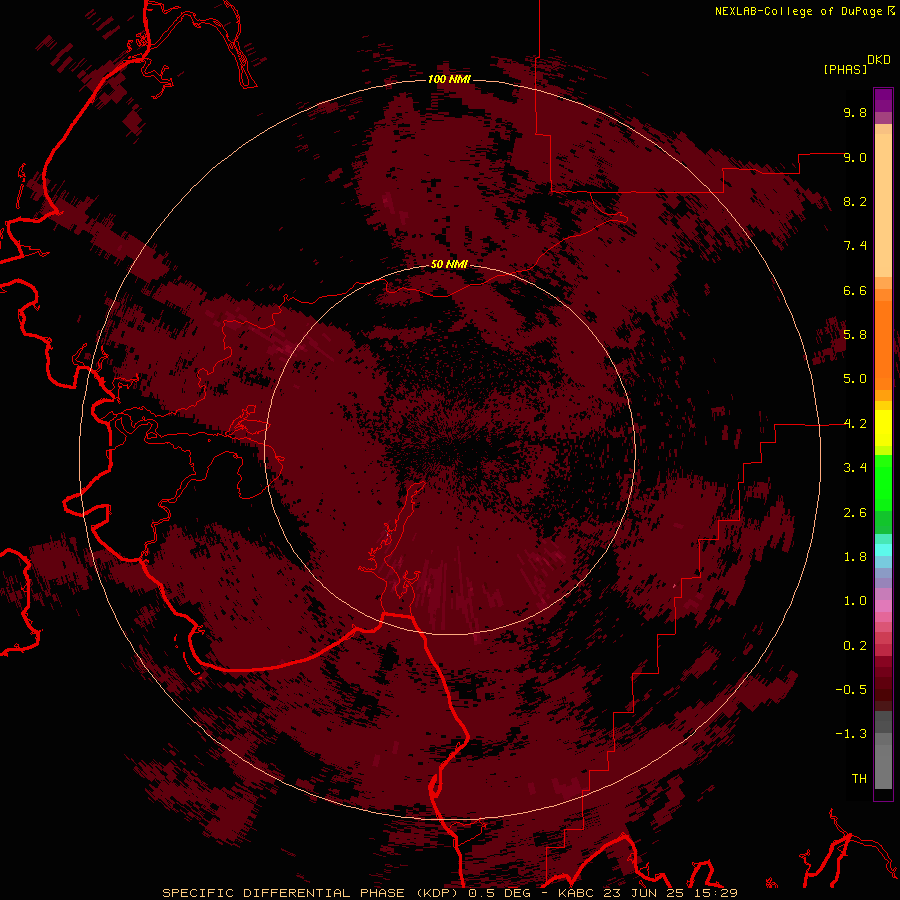Click the 3.4 value on color scale

pyautogui.click(x=855, y=468)
